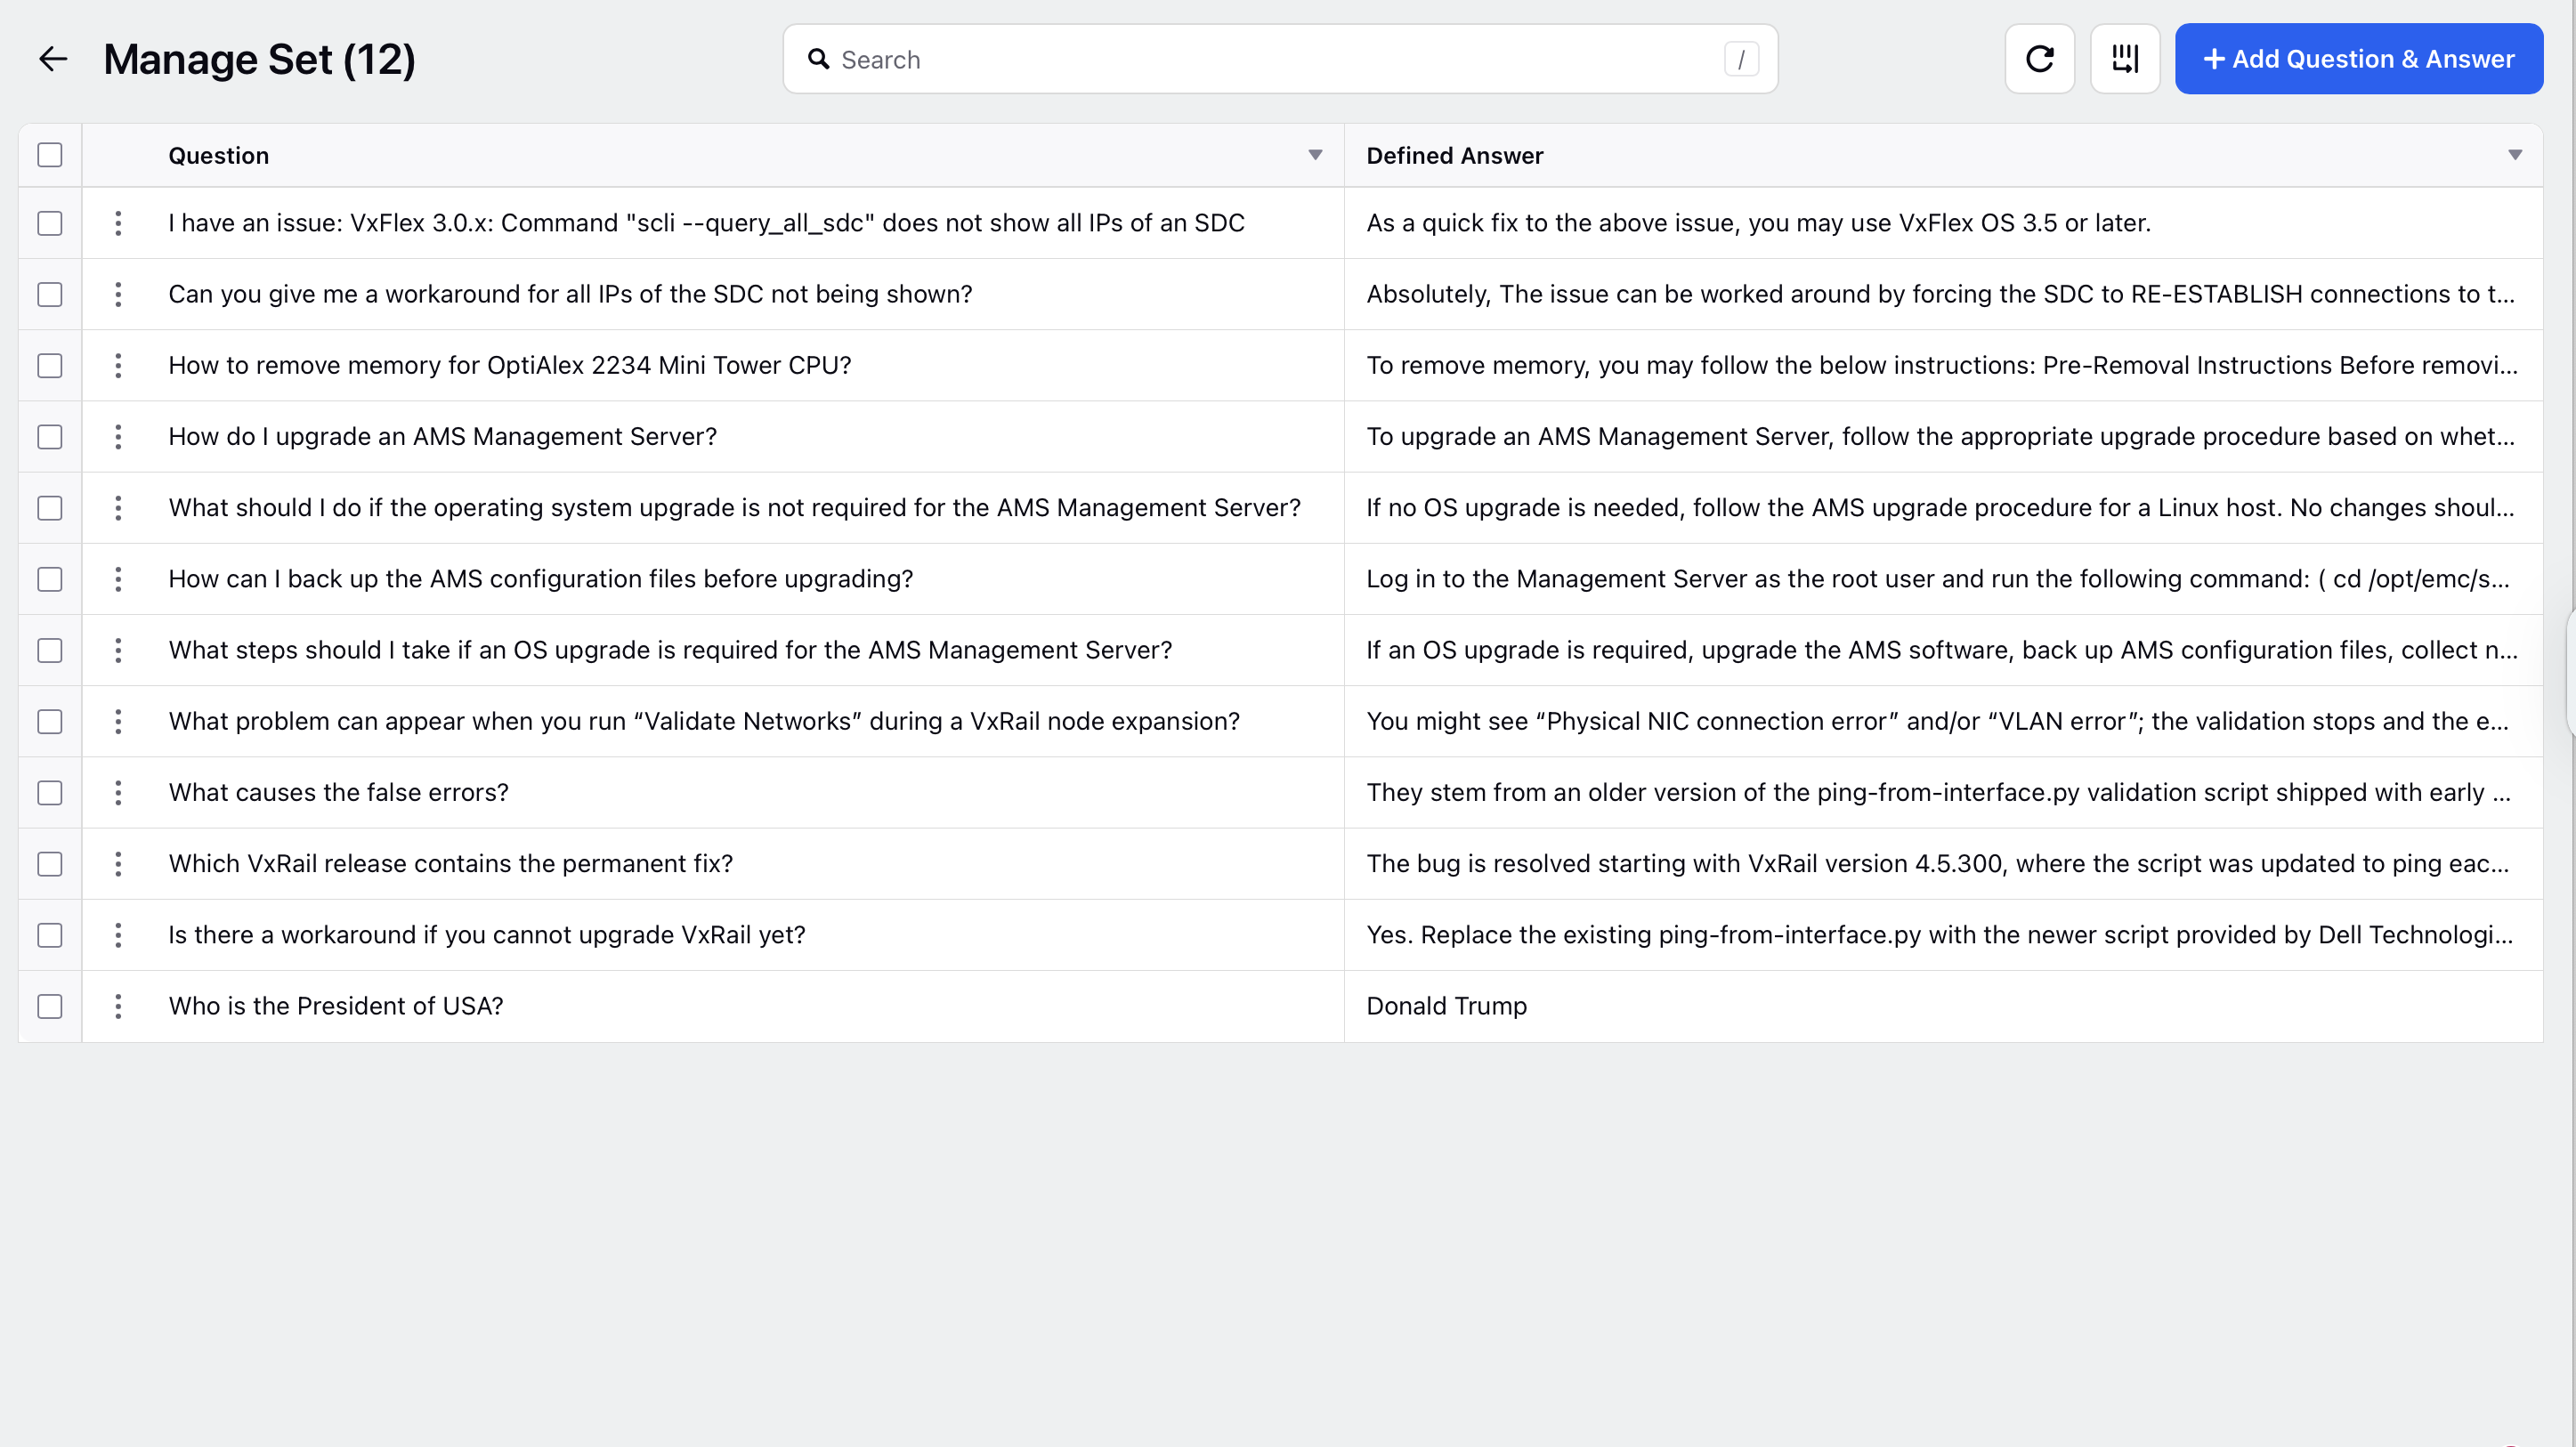Open the column settings icon button
The height and width of the screenshot is (1447, 2576).
[2125, 59]
